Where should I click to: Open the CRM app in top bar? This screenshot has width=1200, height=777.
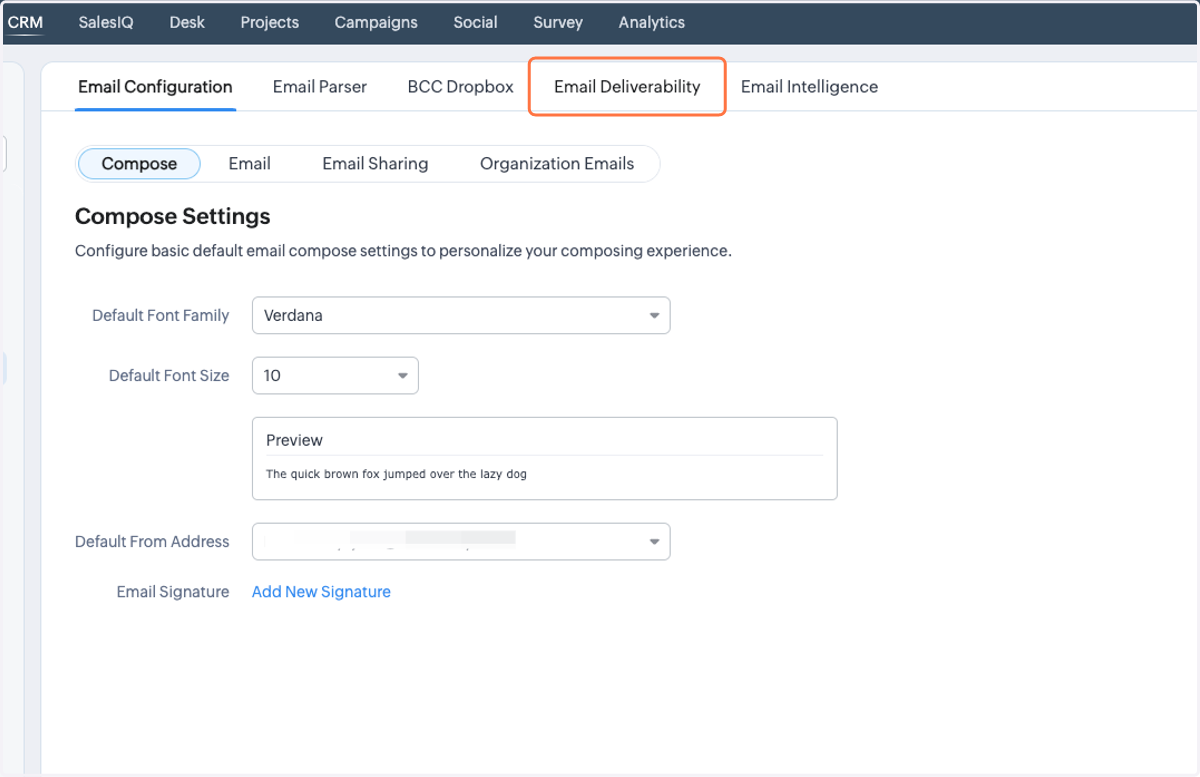[25, 22]
